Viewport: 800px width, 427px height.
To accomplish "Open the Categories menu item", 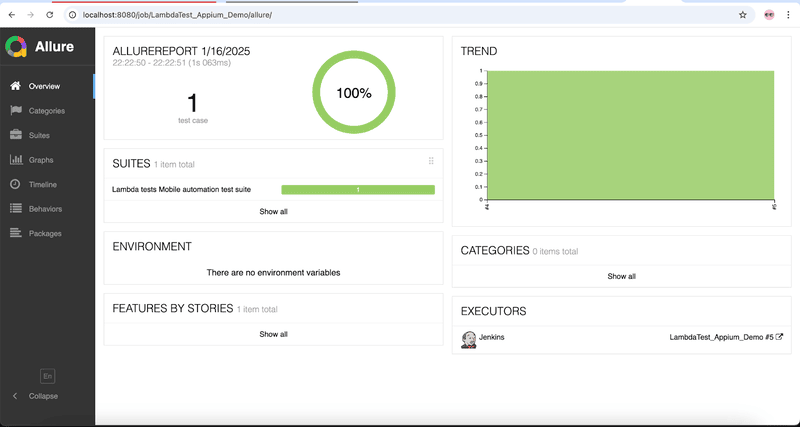I will [x=47, y=111].
